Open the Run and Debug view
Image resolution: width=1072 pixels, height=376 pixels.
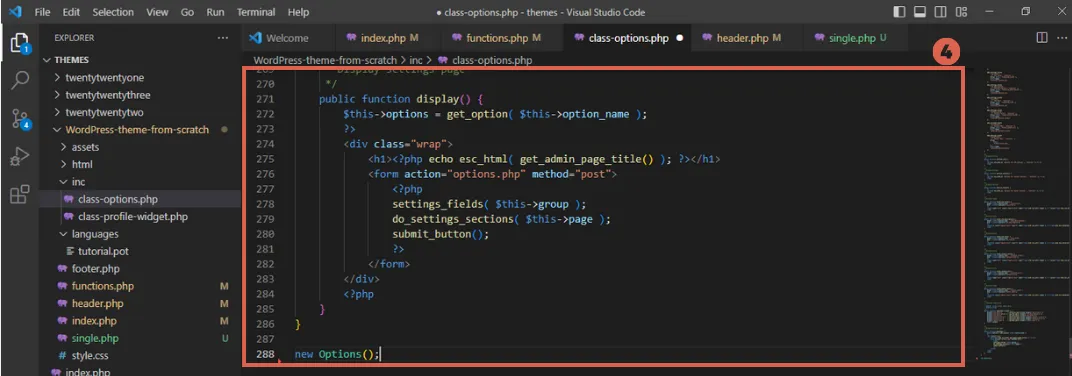coord(19,157)
